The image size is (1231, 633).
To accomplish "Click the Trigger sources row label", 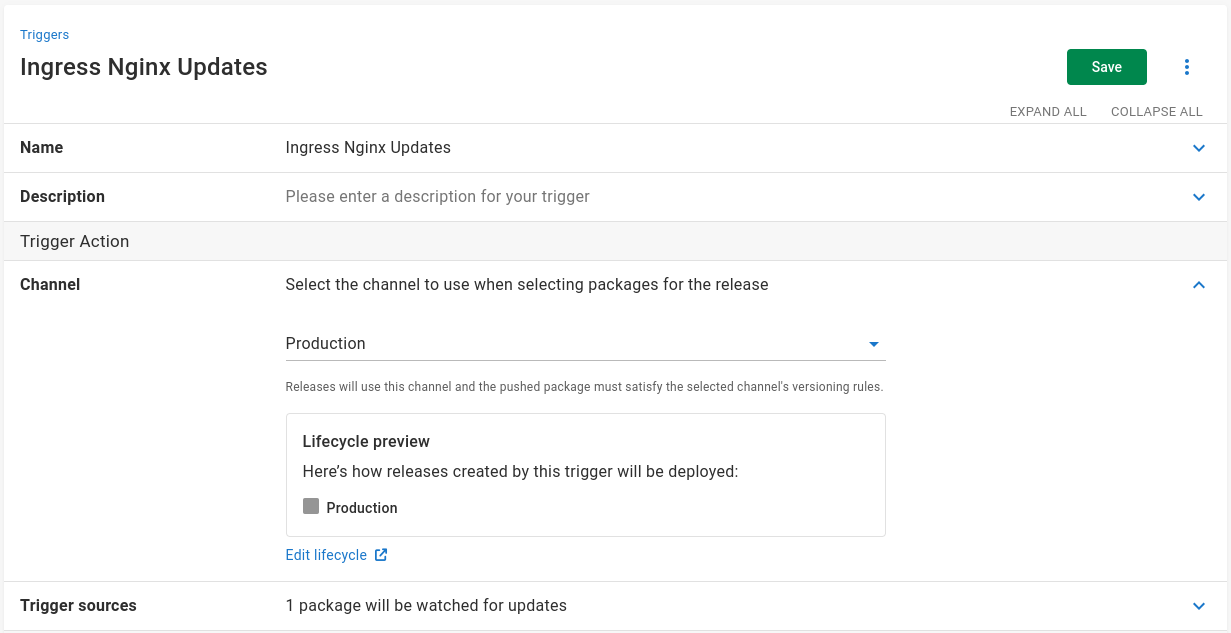I will 78,606.
